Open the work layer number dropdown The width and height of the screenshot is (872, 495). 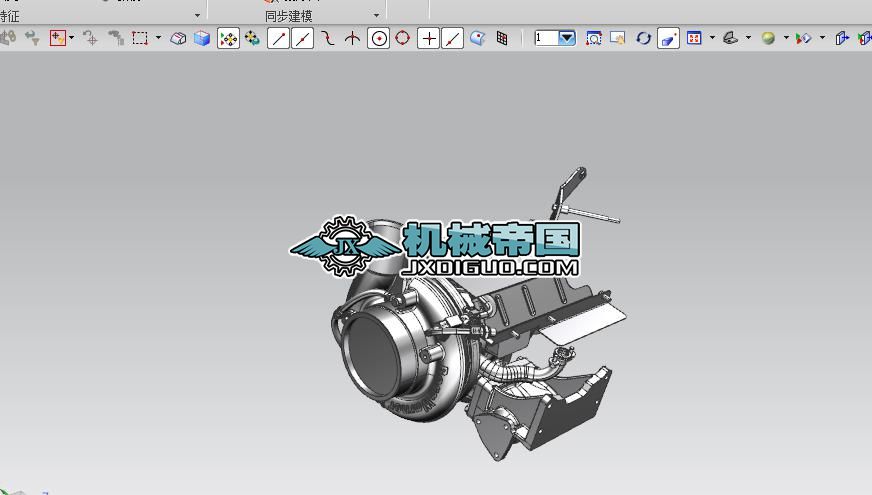point(567,38)
